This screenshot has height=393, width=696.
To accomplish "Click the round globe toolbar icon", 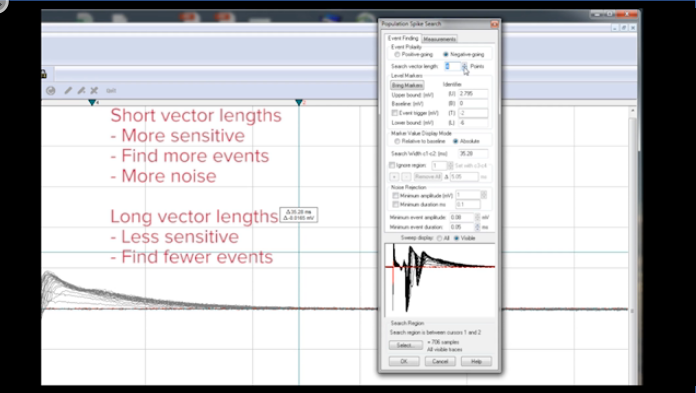I will click(x=51, y=91).
